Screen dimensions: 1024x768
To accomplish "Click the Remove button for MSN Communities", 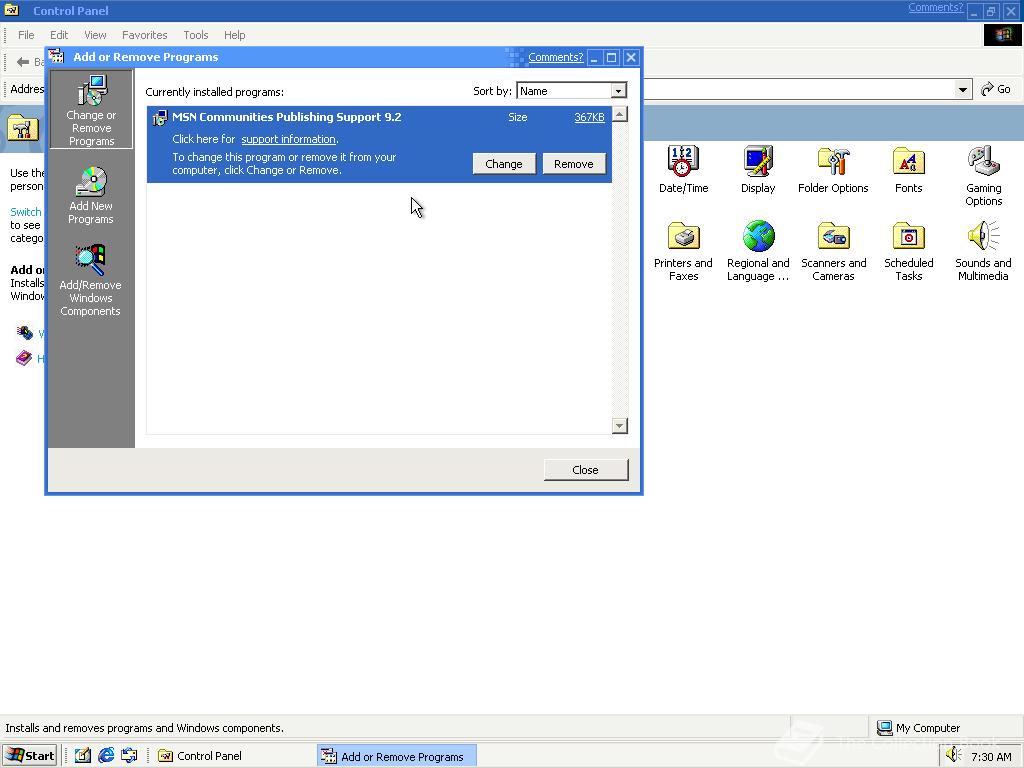I will (573, 164).
